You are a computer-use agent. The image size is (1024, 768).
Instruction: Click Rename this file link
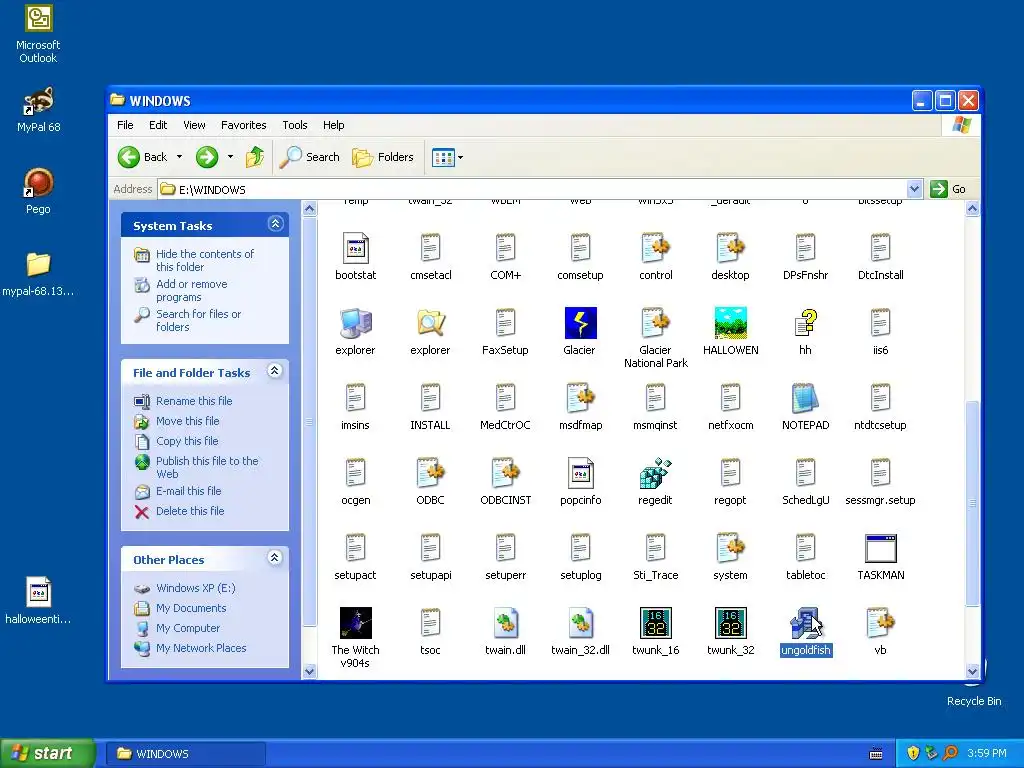click(x=194, y=401)
